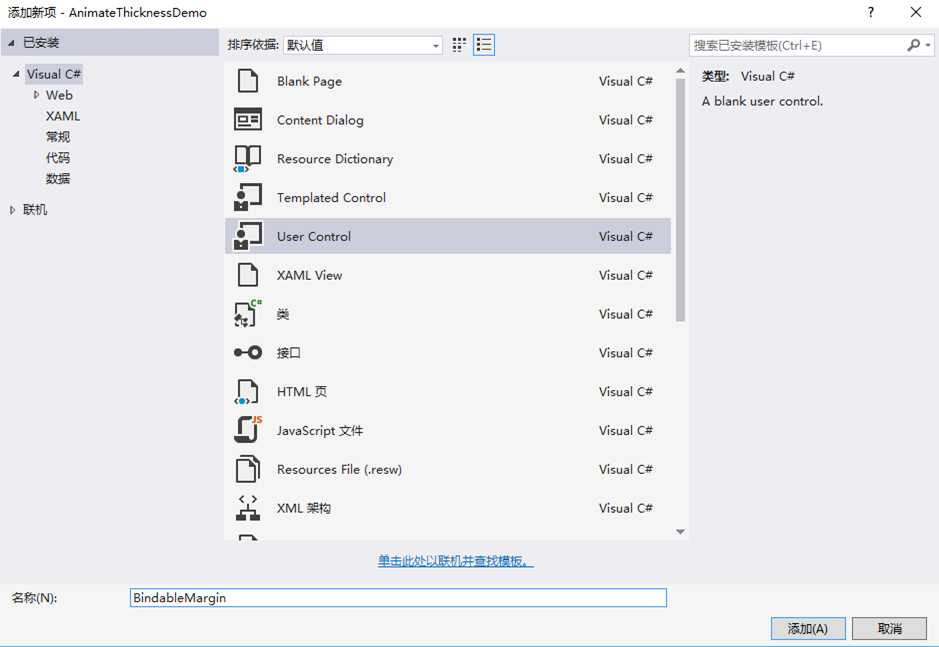Select the Content Dialog row text
The image size is (939, 647).
320,120
